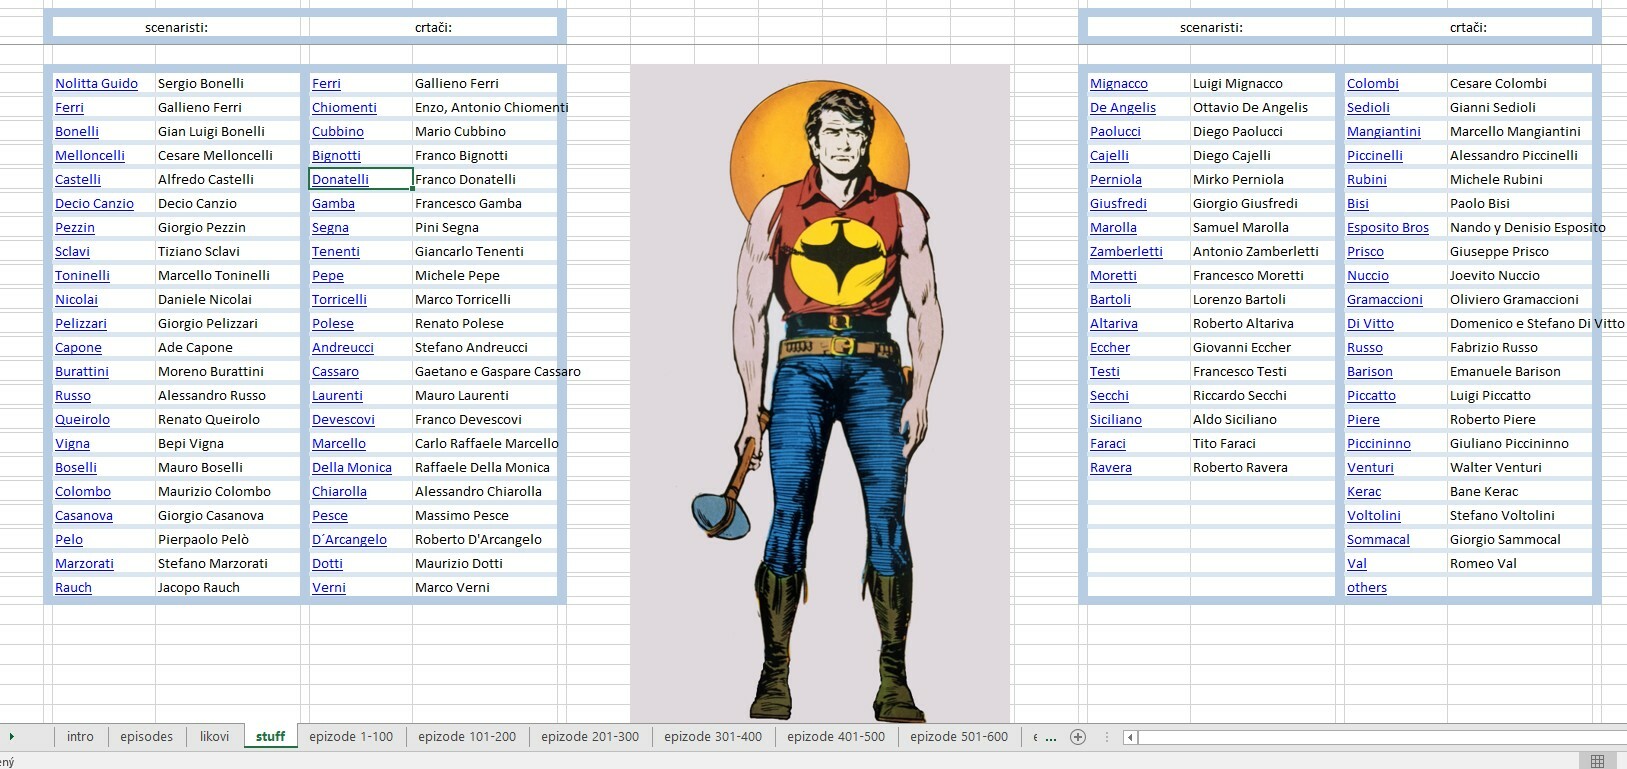Select the stuff sheet tab
The width and height of the screenshot is (1627, 769).
(x=270, y=737)
